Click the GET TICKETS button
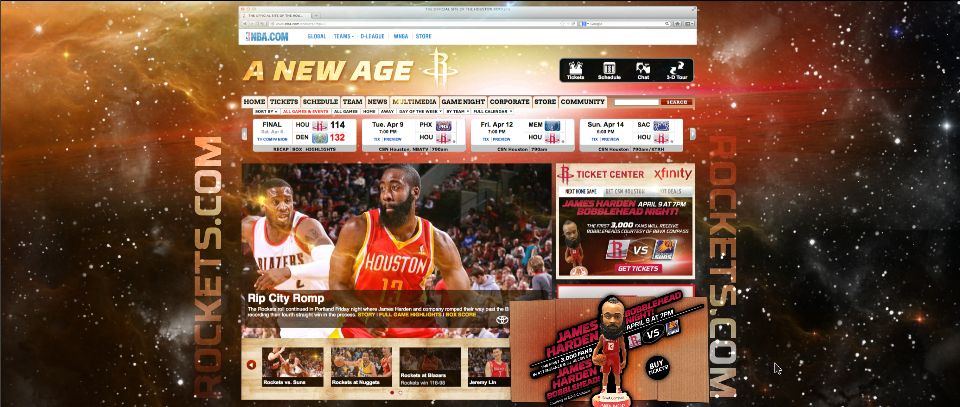 (x=639, y=268)
